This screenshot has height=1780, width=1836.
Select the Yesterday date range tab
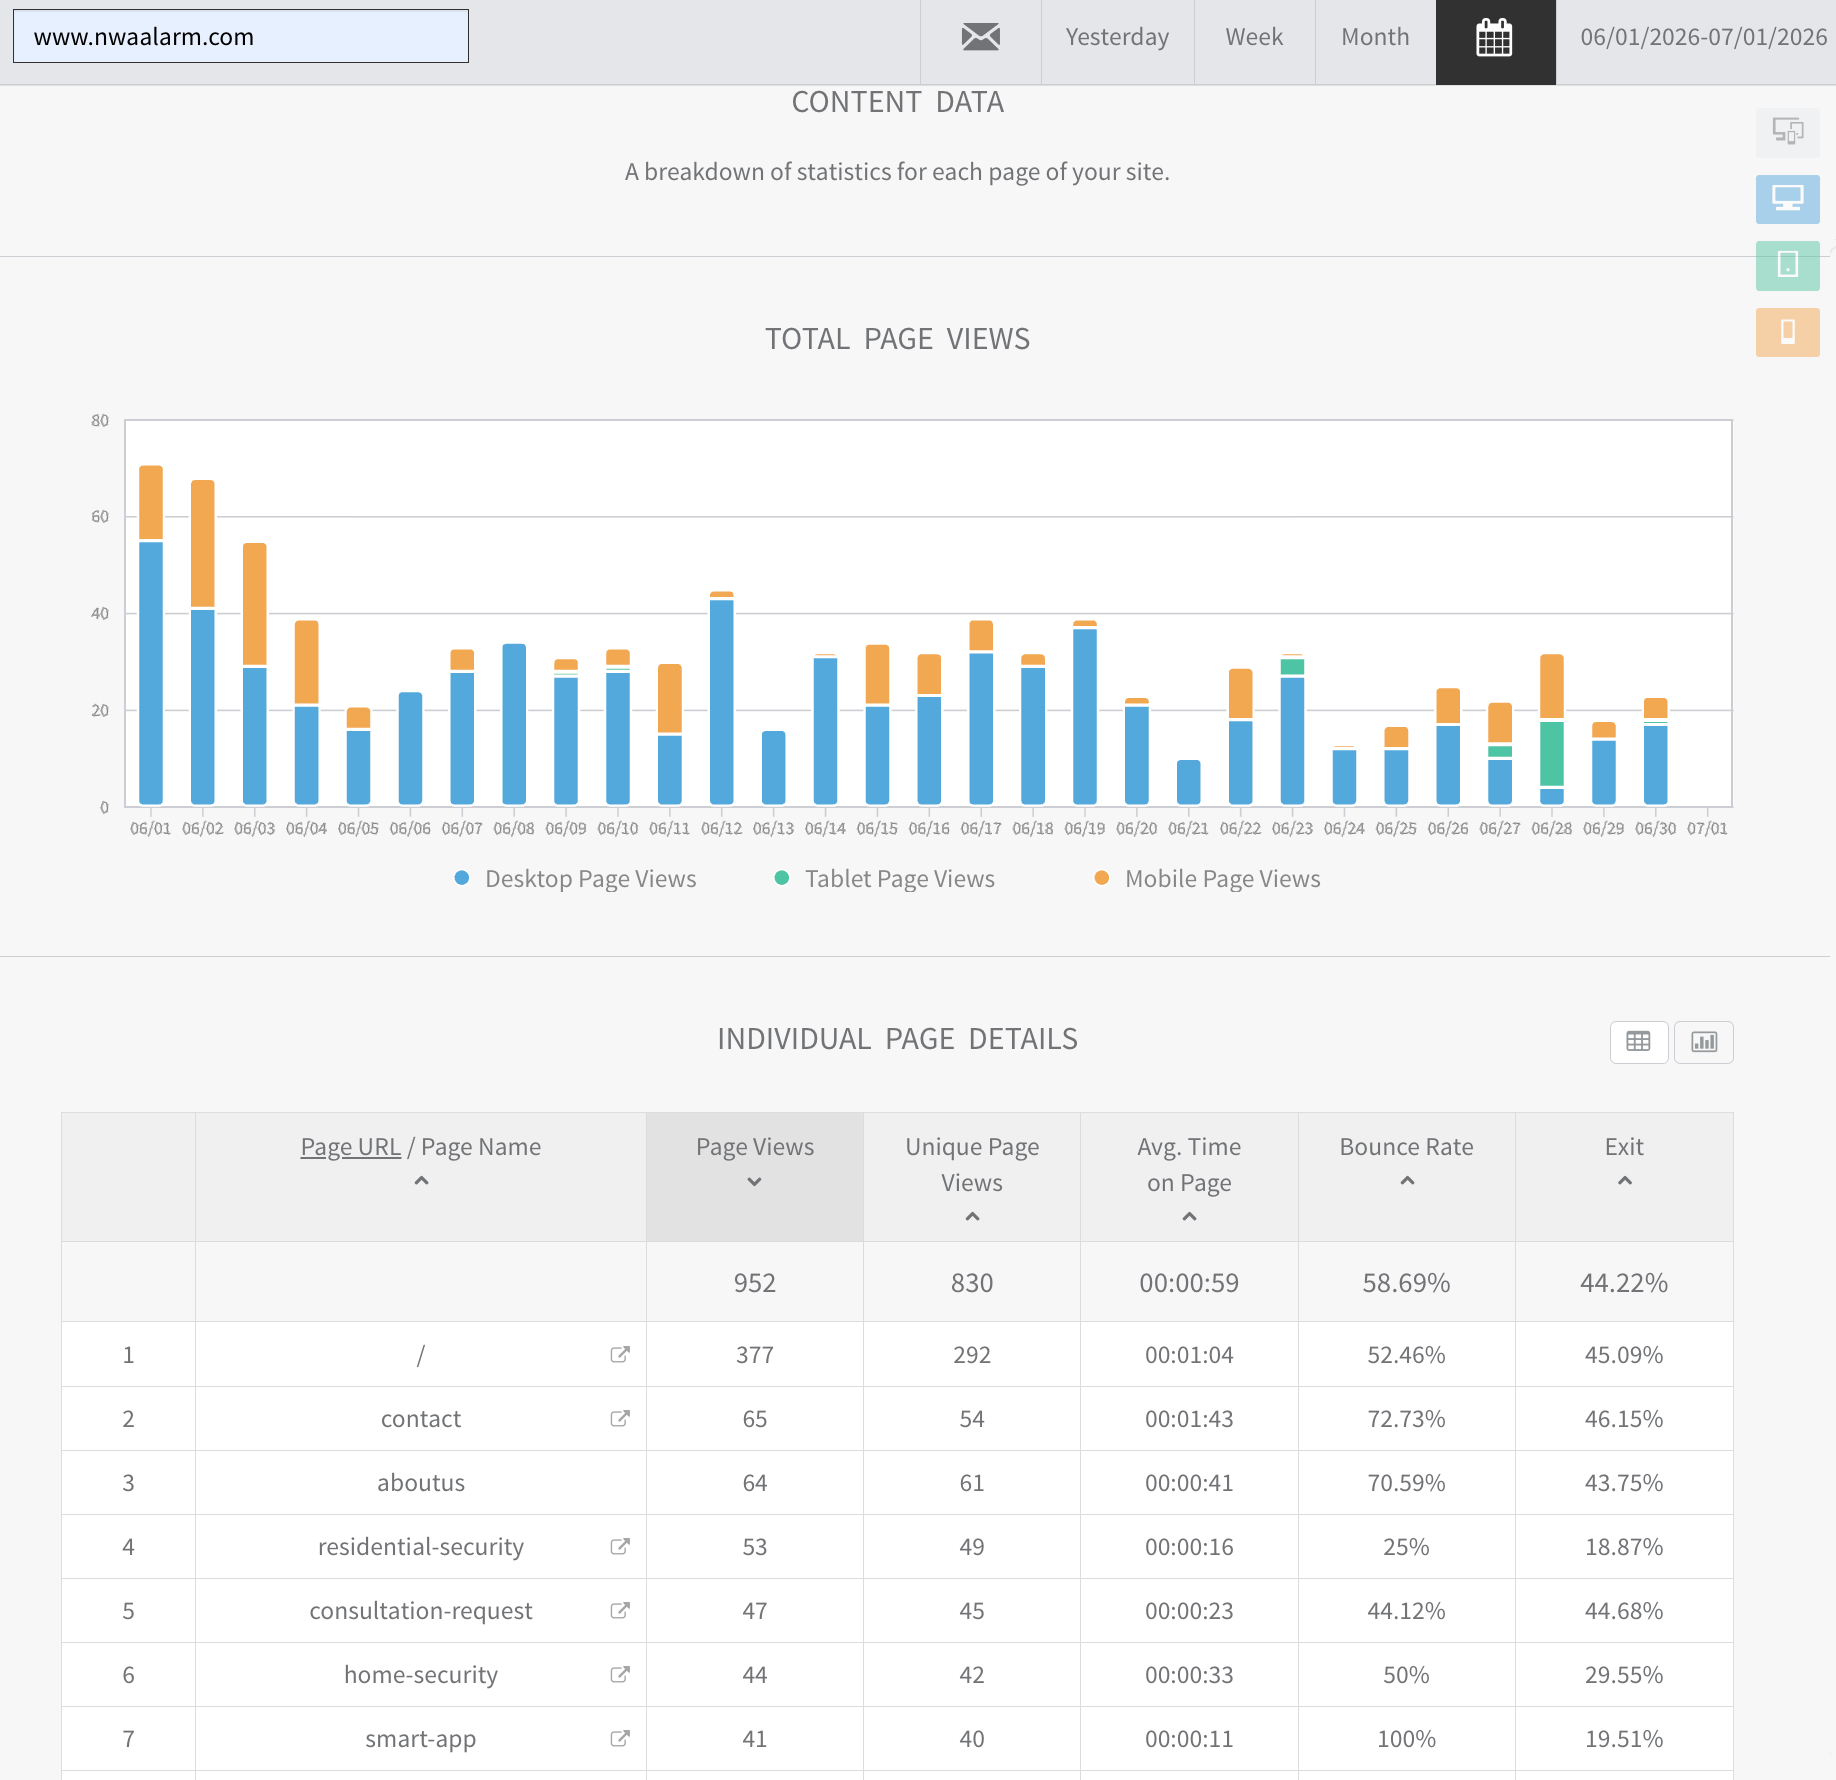1117,38
